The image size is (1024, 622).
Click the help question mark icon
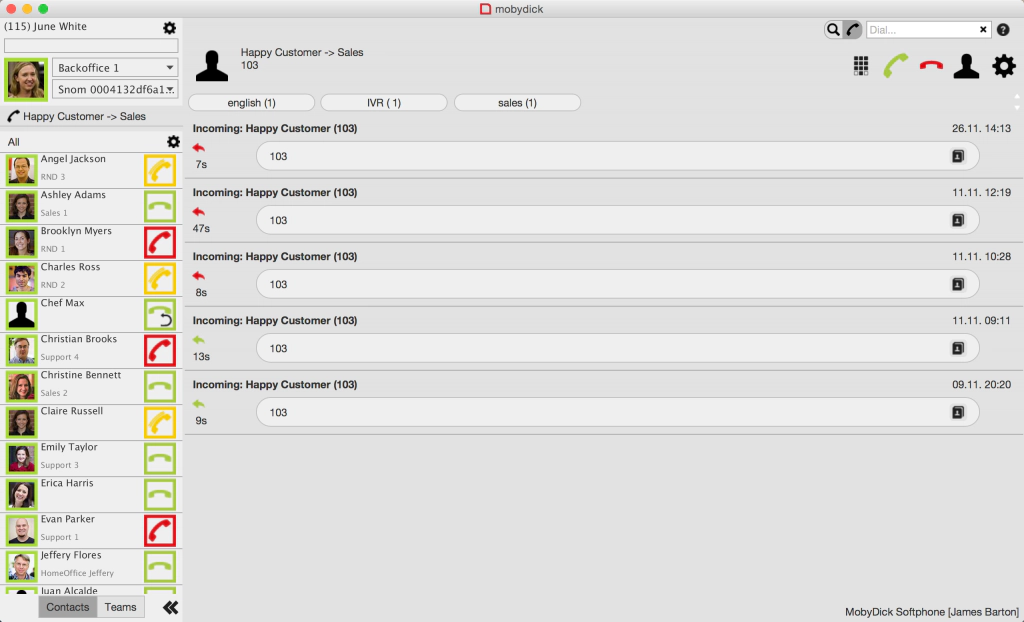1003,30
